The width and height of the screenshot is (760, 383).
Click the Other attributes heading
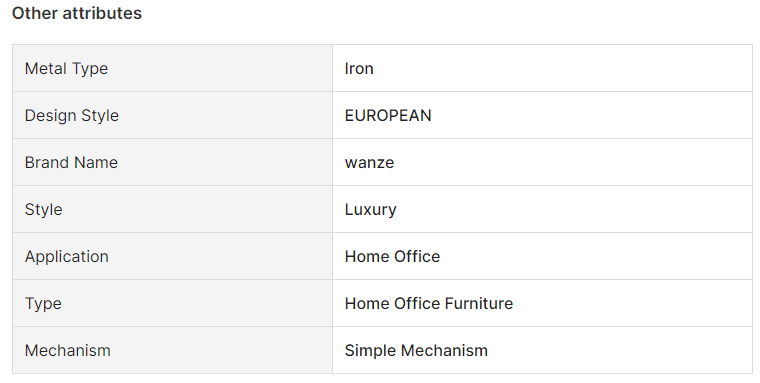[77, 13]
